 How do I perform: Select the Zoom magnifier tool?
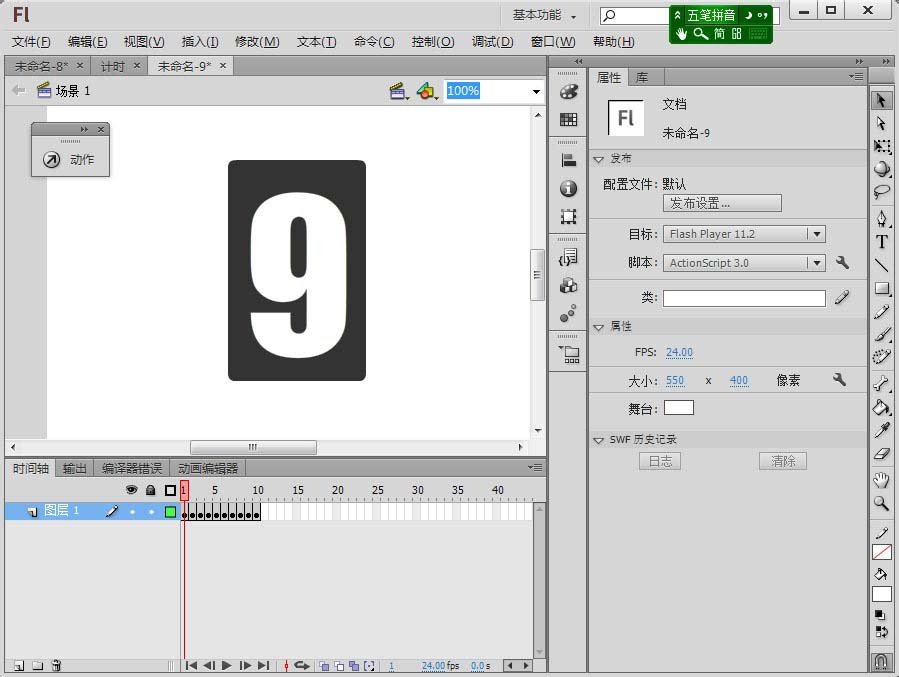[x=882, y=503]
